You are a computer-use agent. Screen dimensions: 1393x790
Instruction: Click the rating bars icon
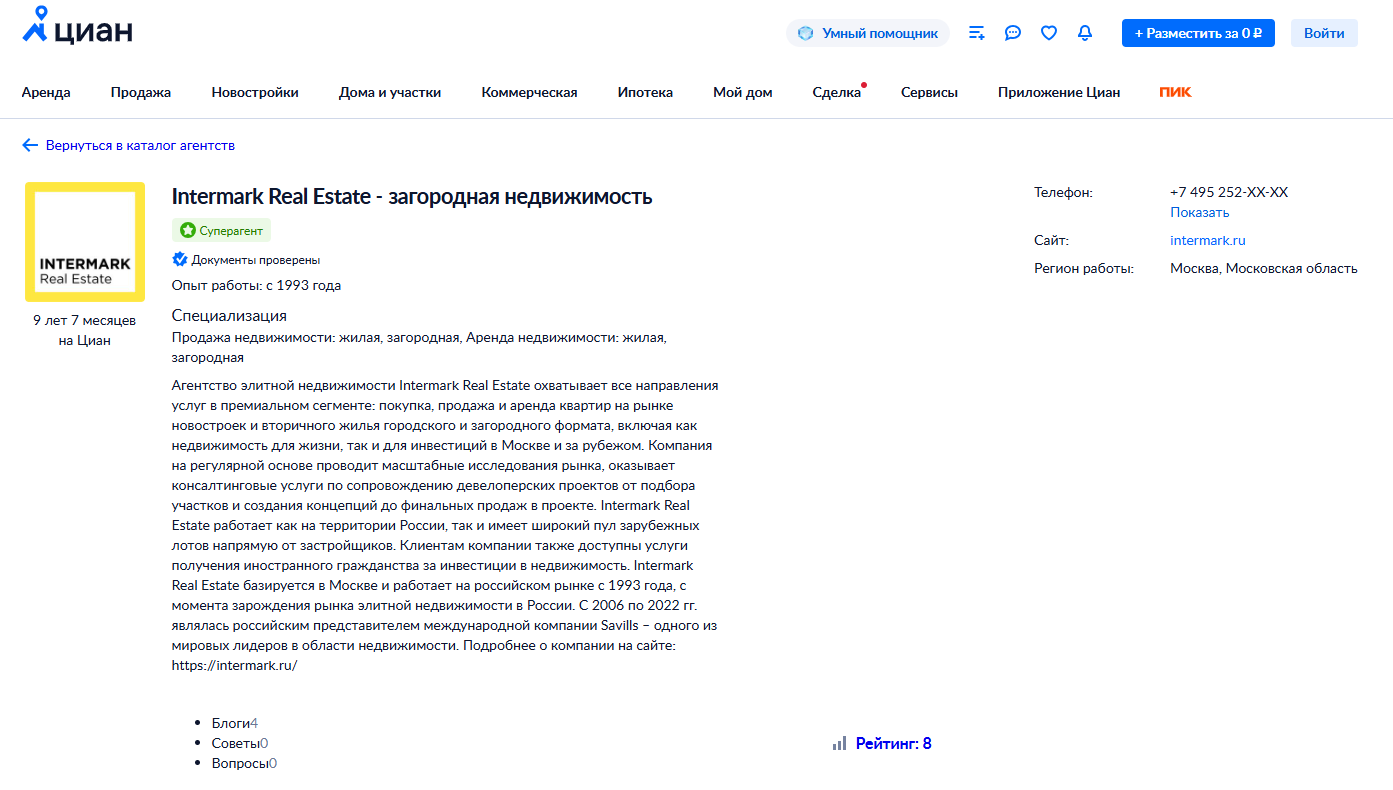[x=840, y=744]
